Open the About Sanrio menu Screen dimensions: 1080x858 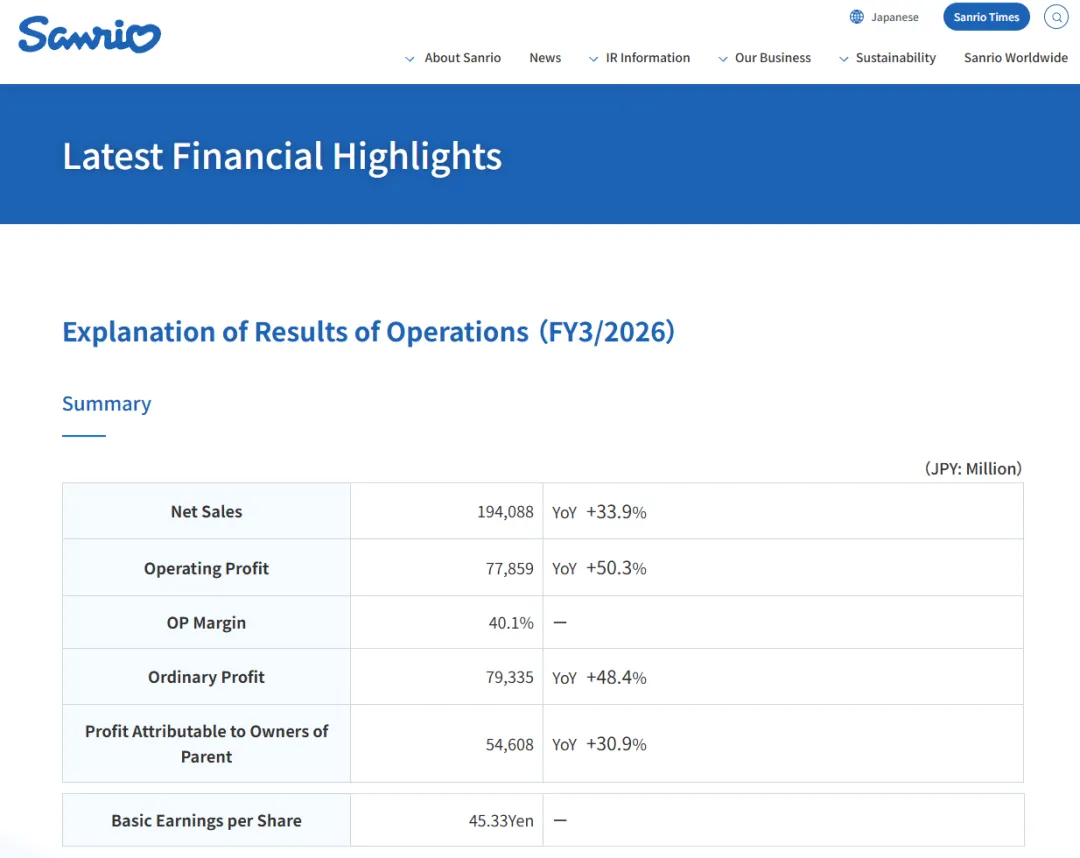(462, 58)
